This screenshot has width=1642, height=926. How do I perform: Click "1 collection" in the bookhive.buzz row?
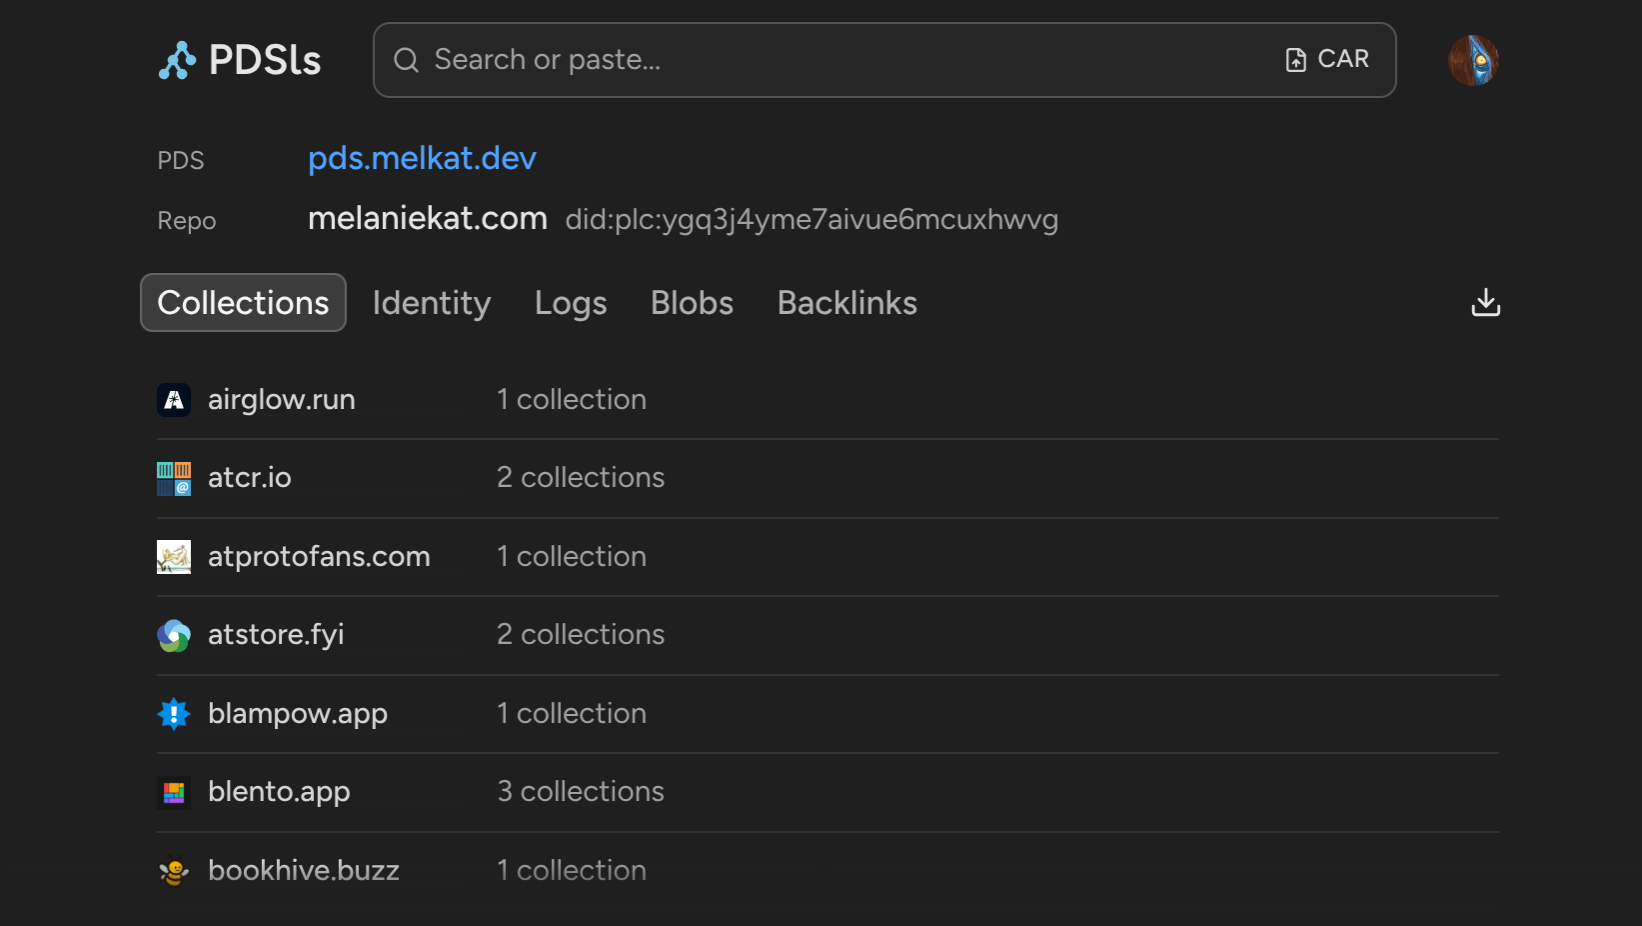[x=572, y=870]
